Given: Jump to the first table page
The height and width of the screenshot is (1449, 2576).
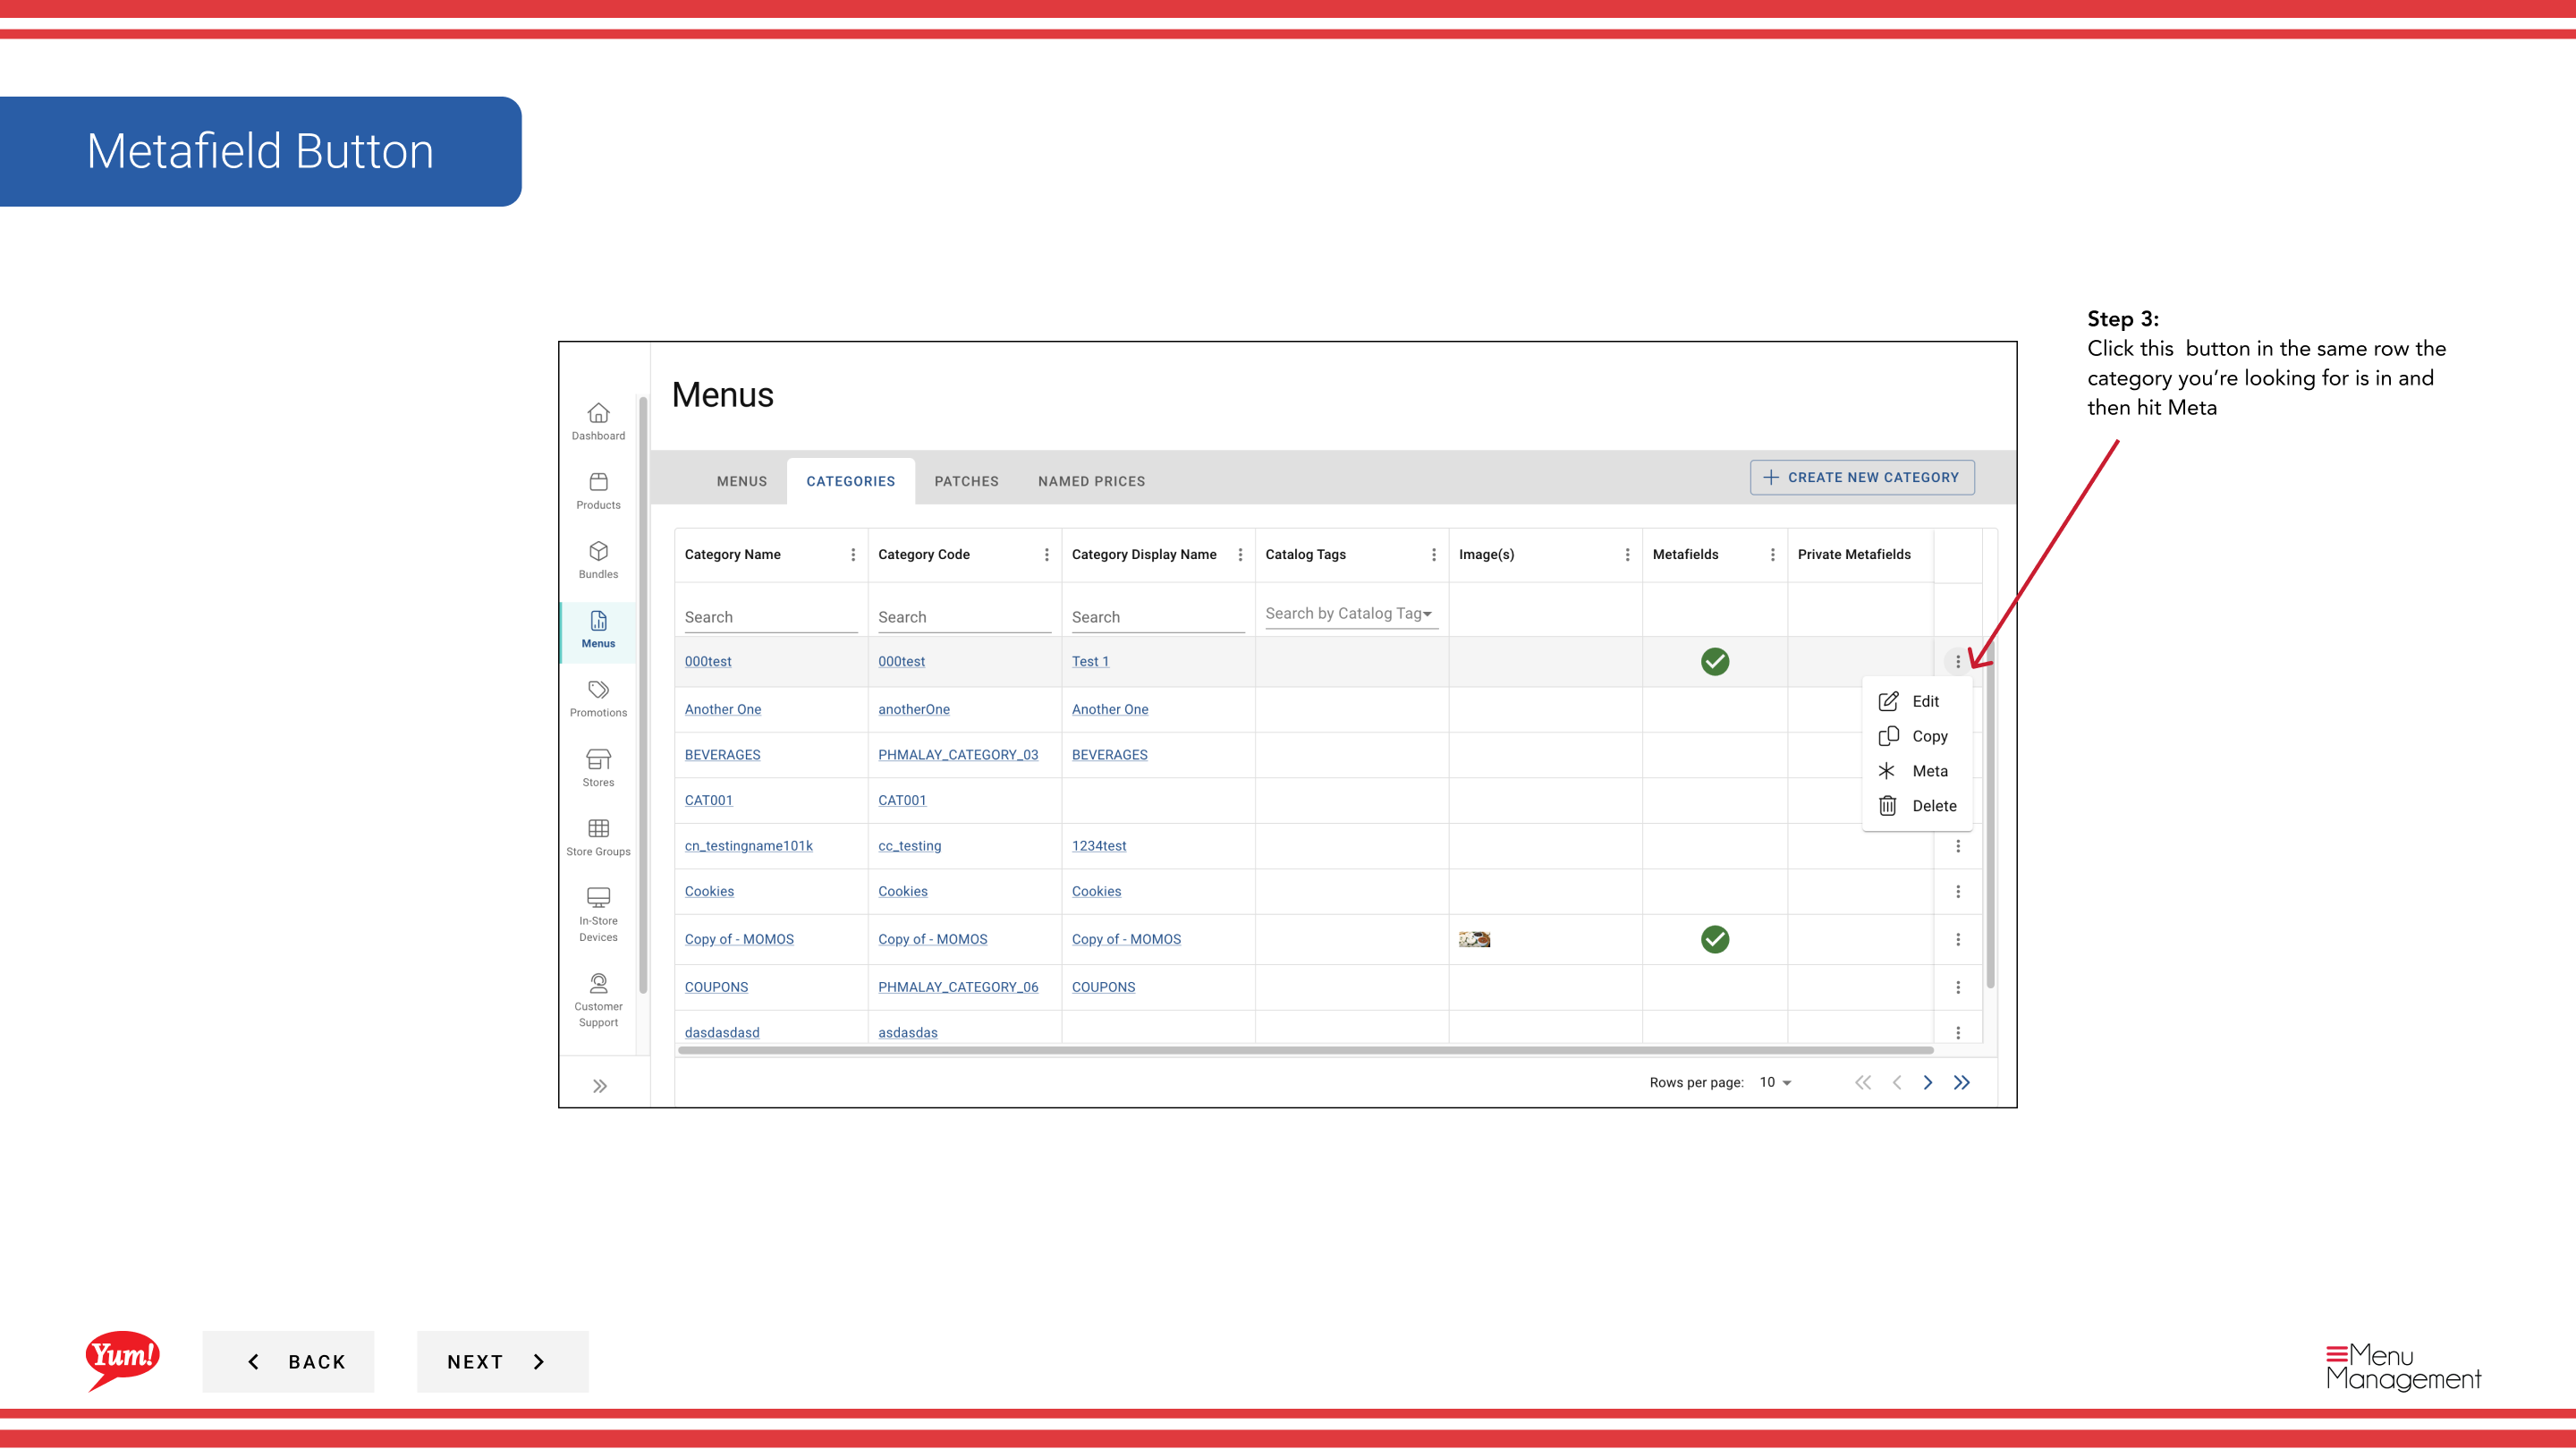Looking at the screenshot, I should (1862, 1082).
